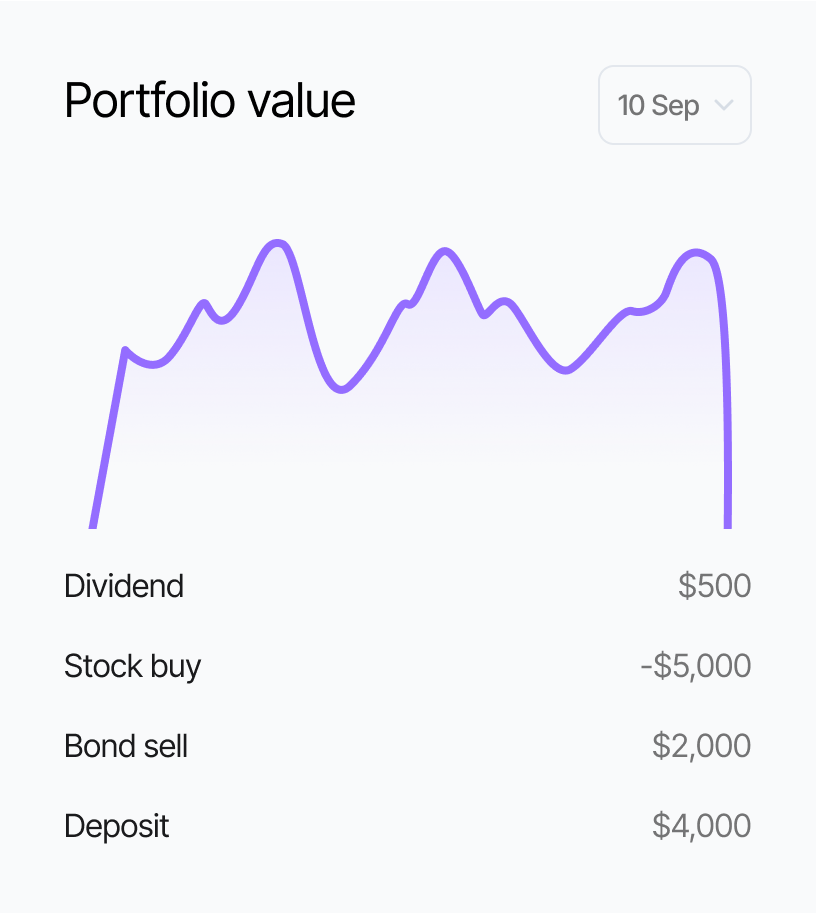This screenshot has height=913, width=816.
Task: Open the 10 Sep date dropdown
Action: [674, 105]
